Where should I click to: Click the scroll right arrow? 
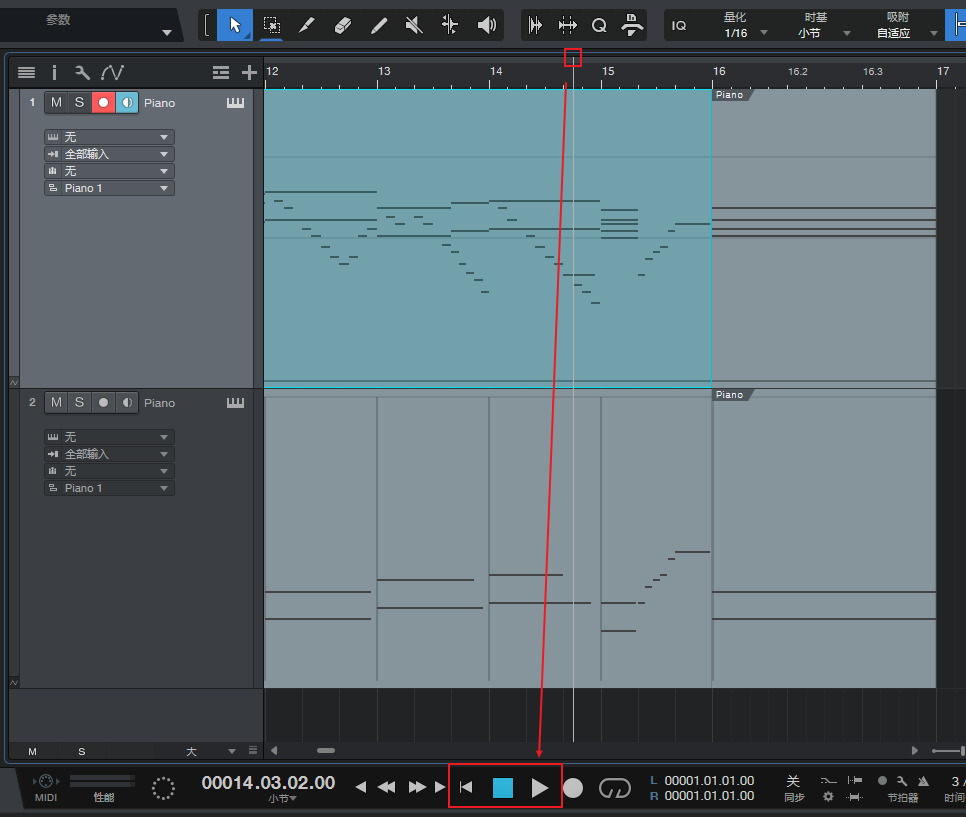pos(915,750)
